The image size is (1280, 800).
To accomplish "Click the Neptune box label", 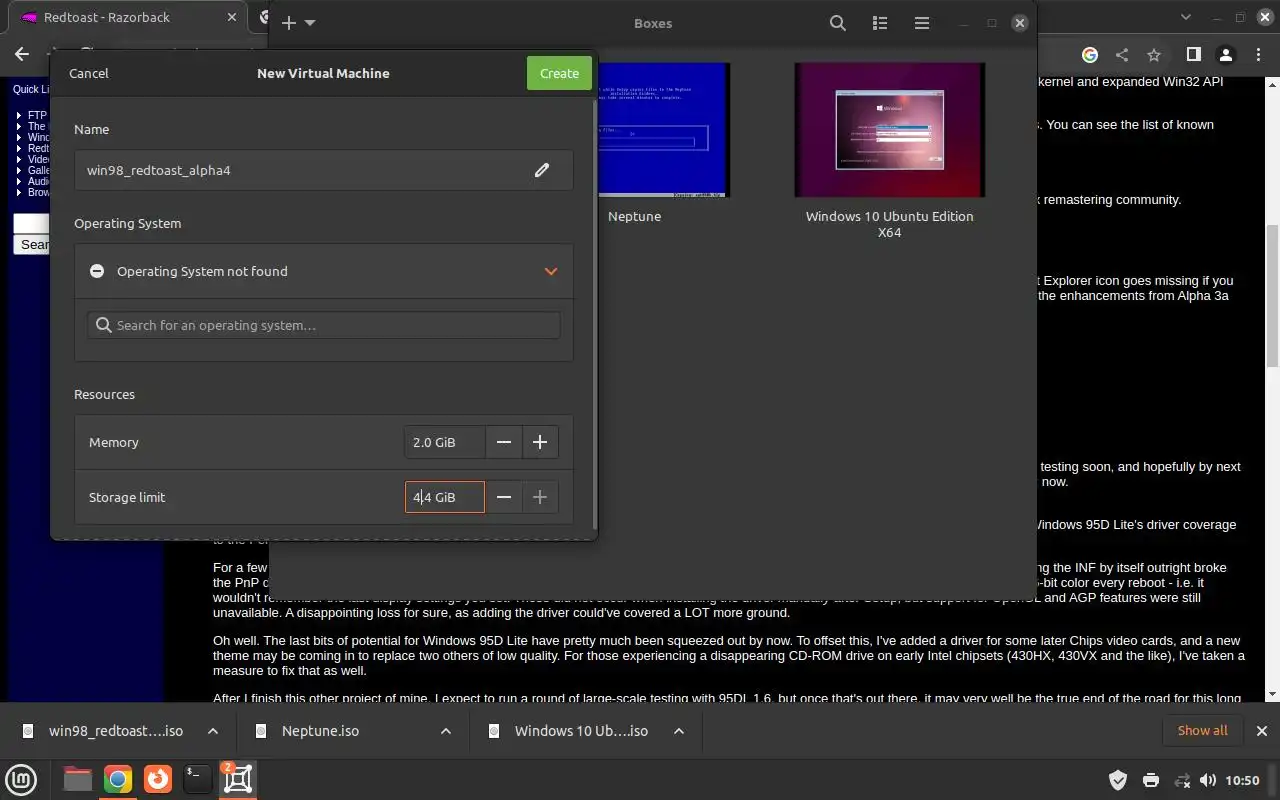I will click(634, 216).
